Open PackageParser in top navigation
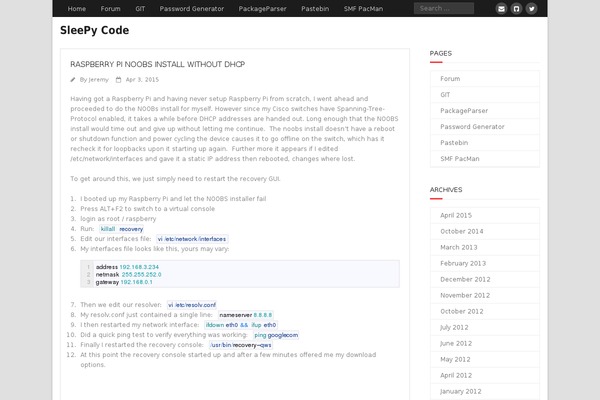The width and height of the screenshot is (600, 400). coord(262,8)
